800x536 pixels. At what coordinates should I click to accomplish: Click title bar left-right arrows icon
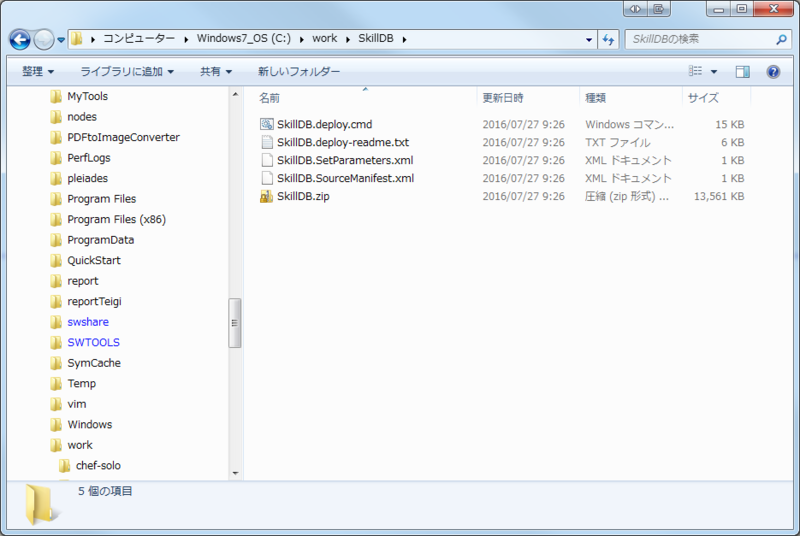point(635,9)
